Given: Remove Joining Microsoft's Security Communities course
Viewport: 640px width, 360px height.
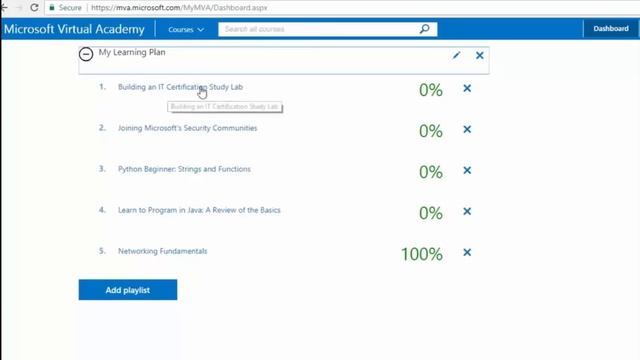Looking at the screenshot, I should point(467,129).
